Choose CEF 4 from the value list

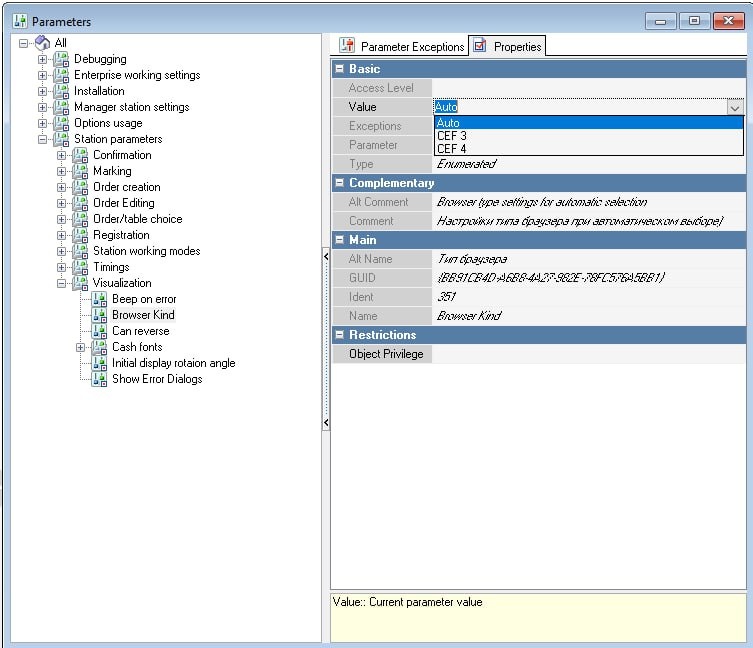tap(452, 149)
